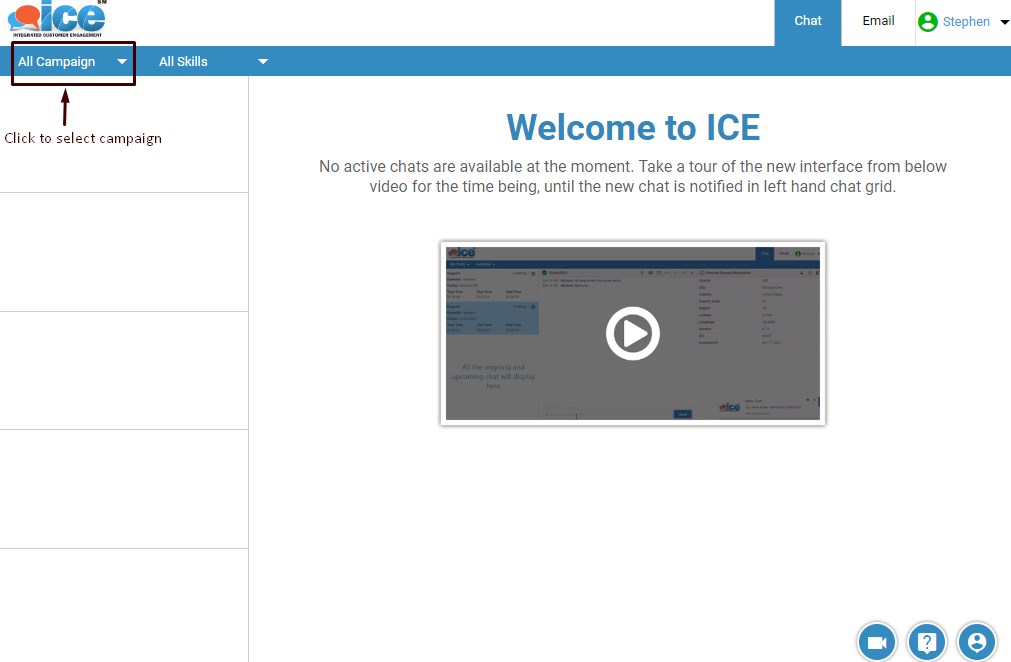1011x662 pixels.
Task: Click the Stephen username link
Action: click(966, 22)
